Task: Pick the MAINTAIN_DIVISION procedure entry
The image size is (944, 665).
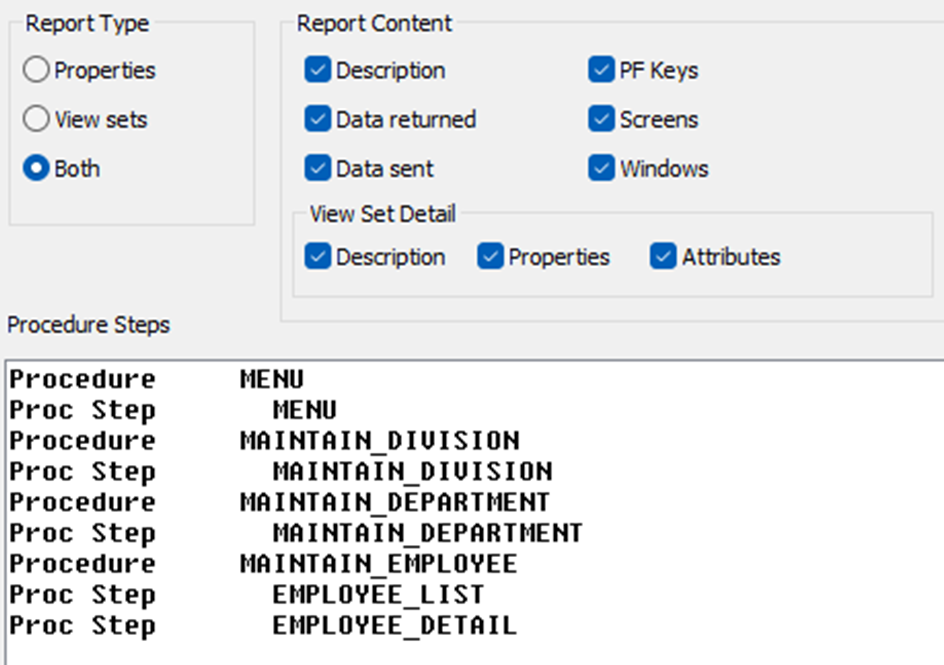Action: [x=476, y=441]
